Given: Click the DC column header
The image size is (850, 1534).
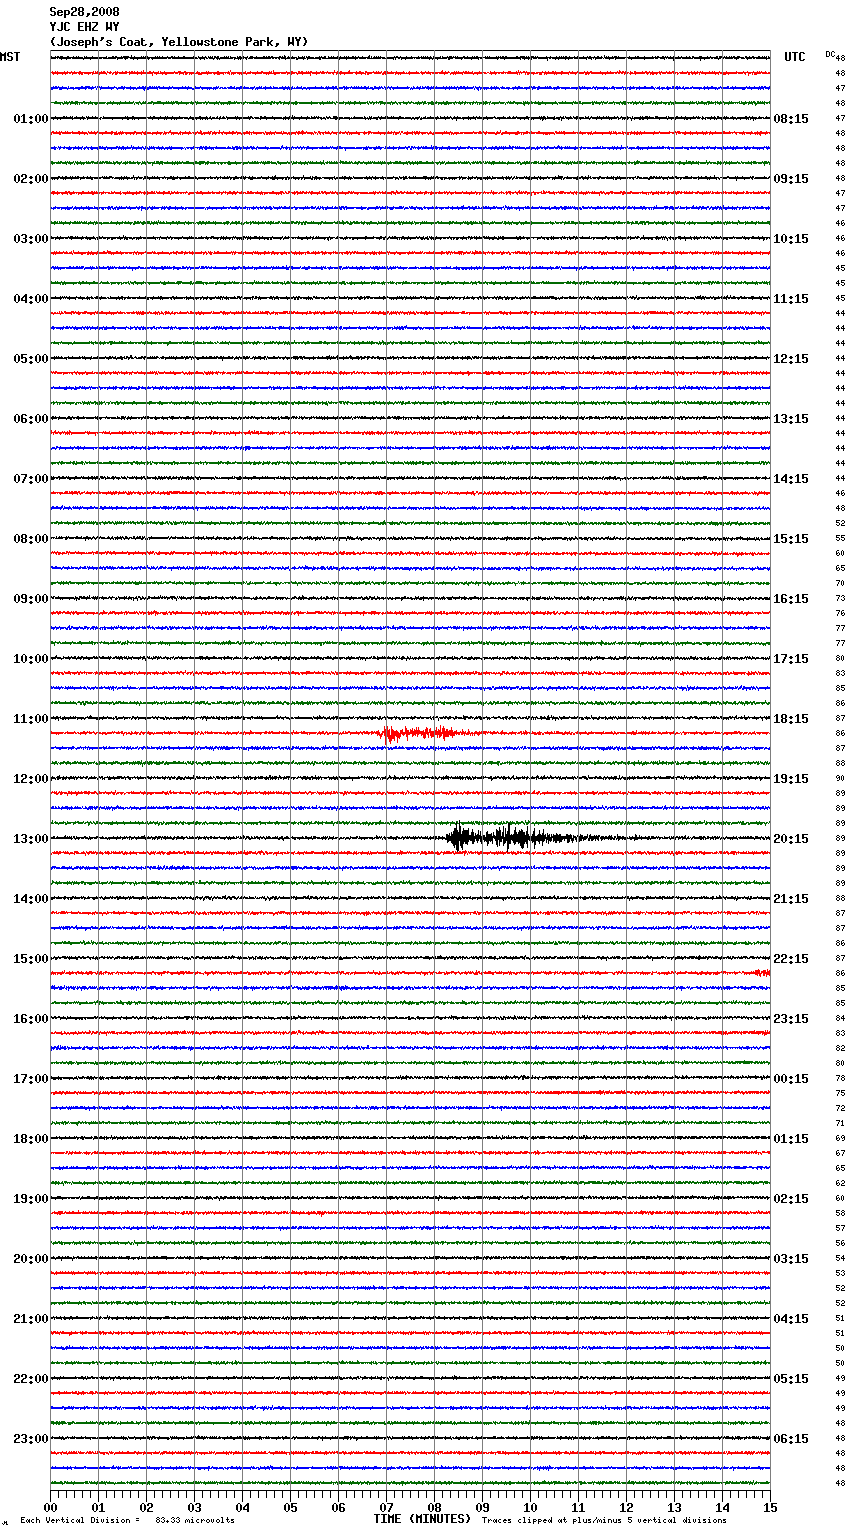Looking at the screenshot, I should [830, 54].
